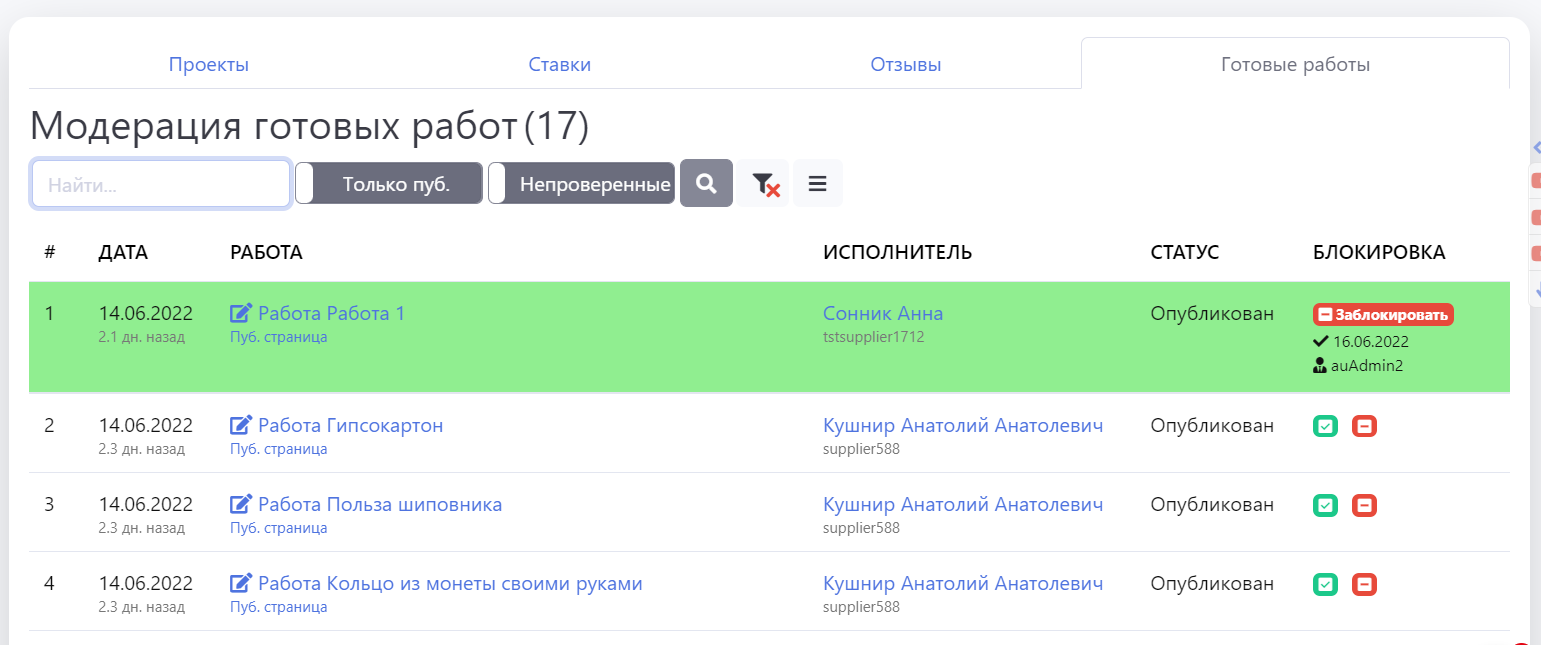
Task: Block row 4 with red minus icon
Action: 1364,584
